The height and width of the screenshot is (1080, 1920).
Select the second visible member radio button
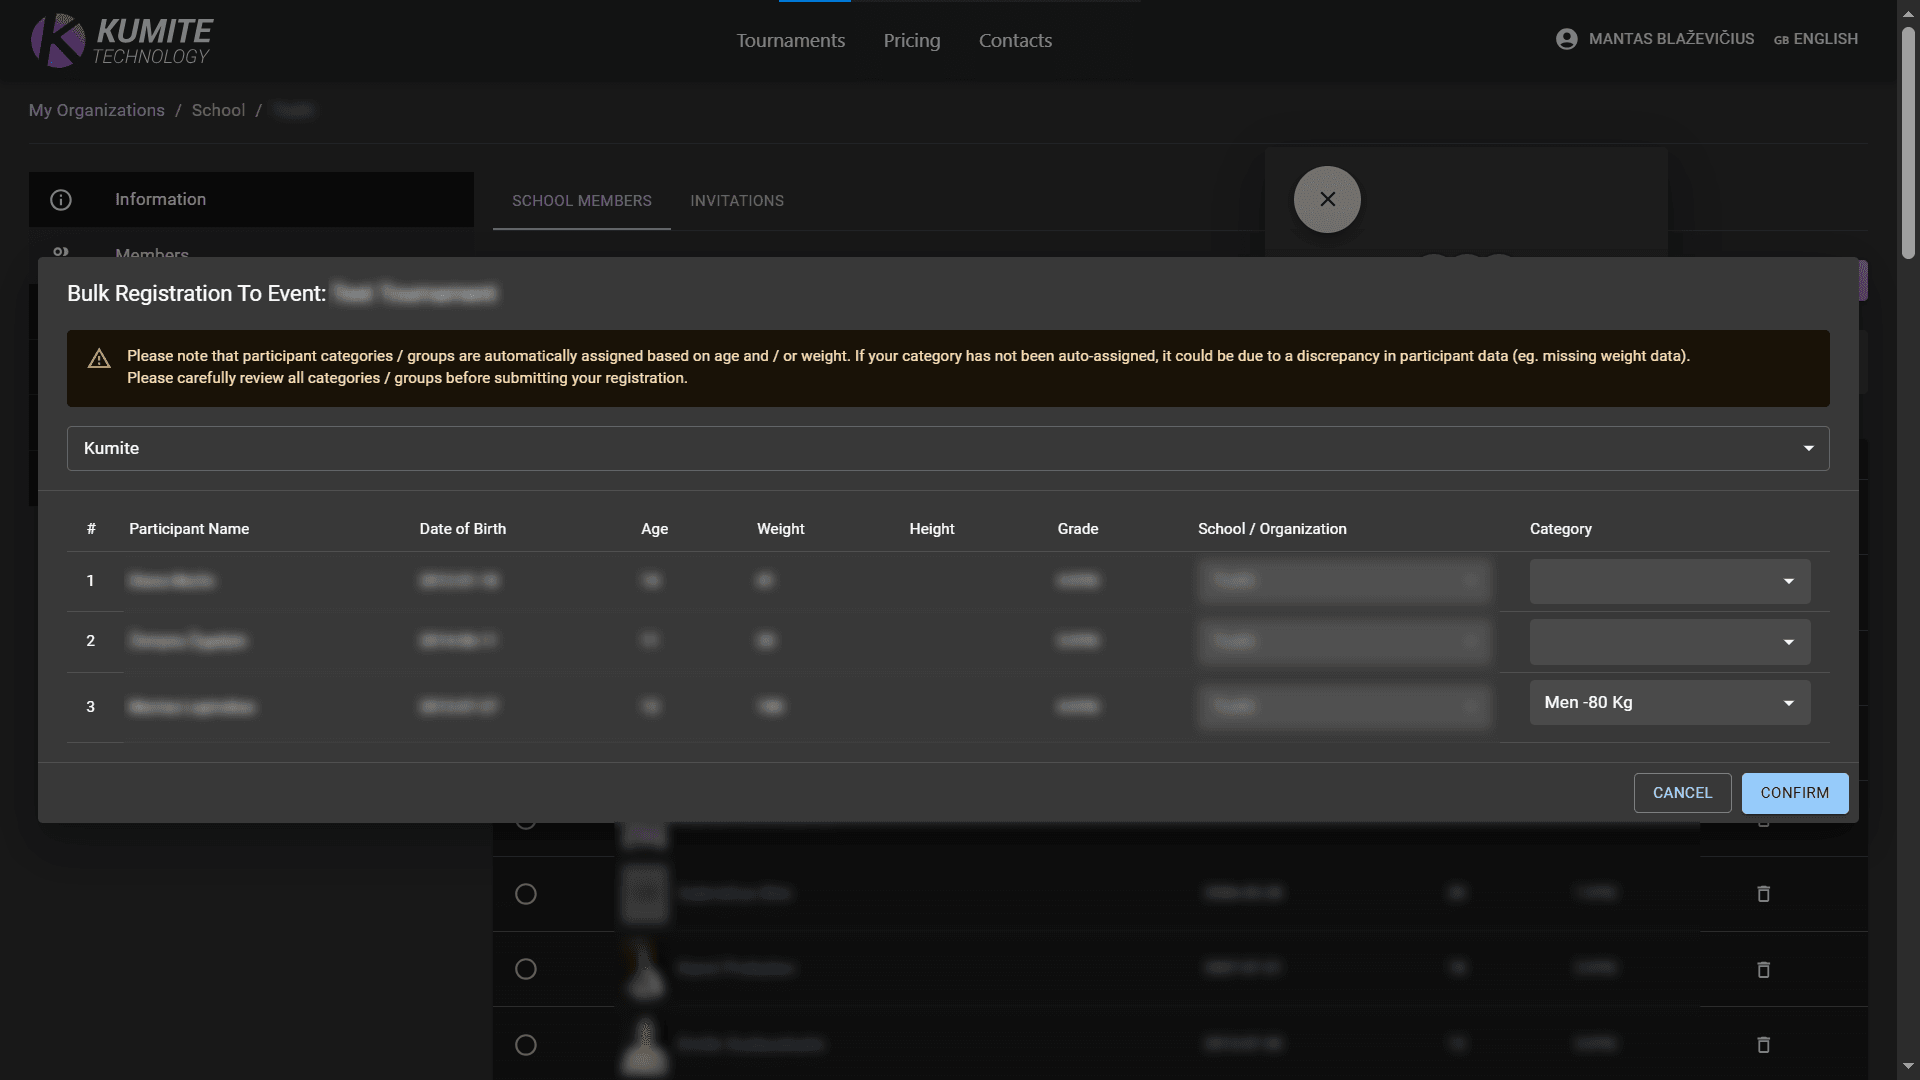coord(526,969)
